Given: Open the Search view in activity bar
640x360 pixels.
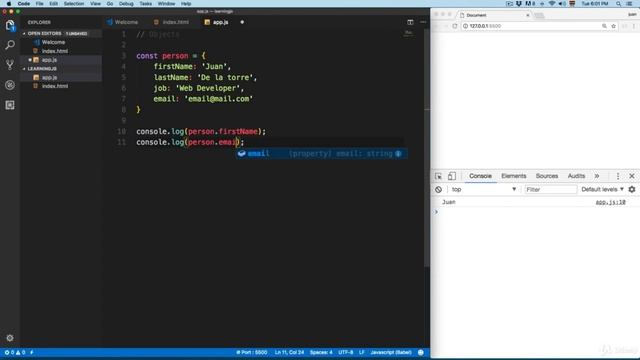Looking at the screenshot, I should click(10, 45).
